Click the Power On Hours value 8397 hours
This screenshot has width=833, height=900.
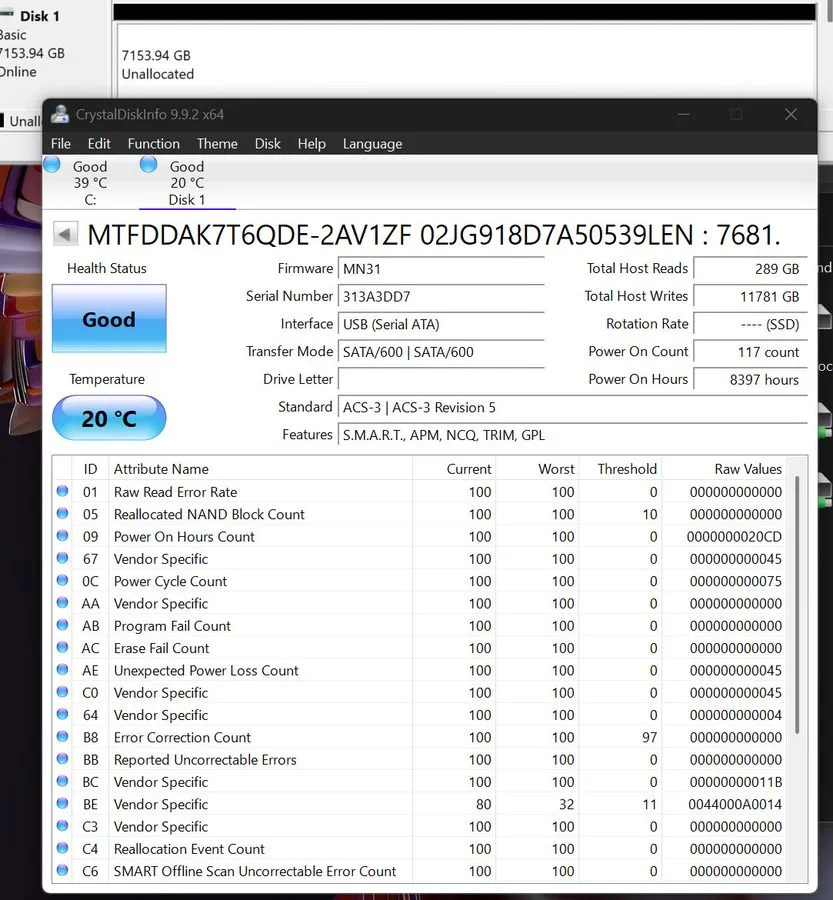(x=750, y=379)
